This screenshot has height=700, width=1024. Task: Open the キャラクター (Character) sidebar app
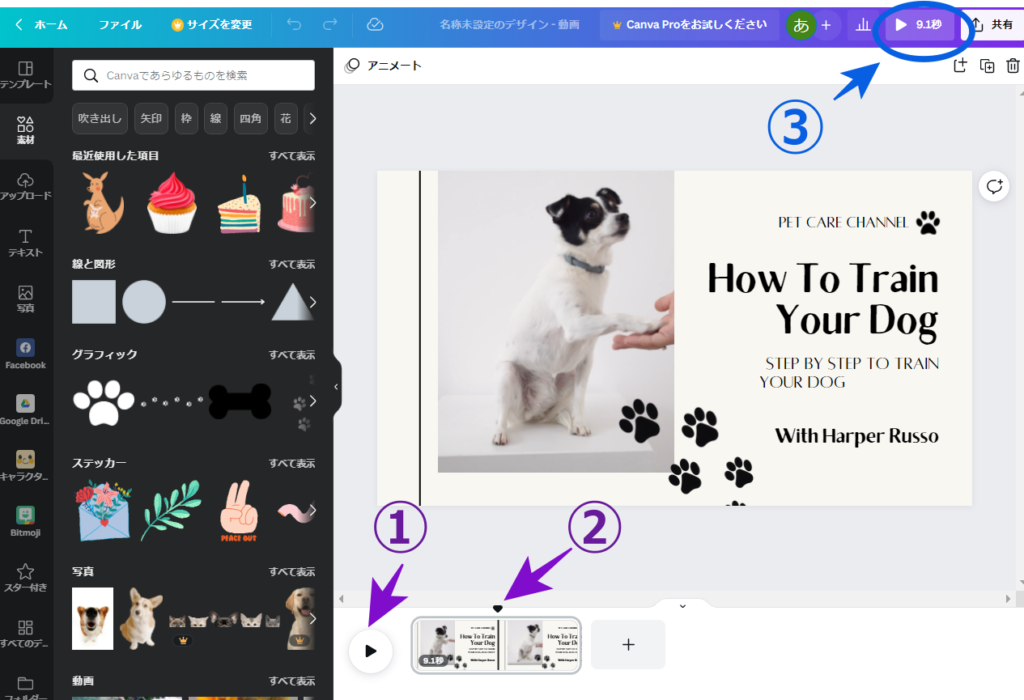click(x=25, y=466)
